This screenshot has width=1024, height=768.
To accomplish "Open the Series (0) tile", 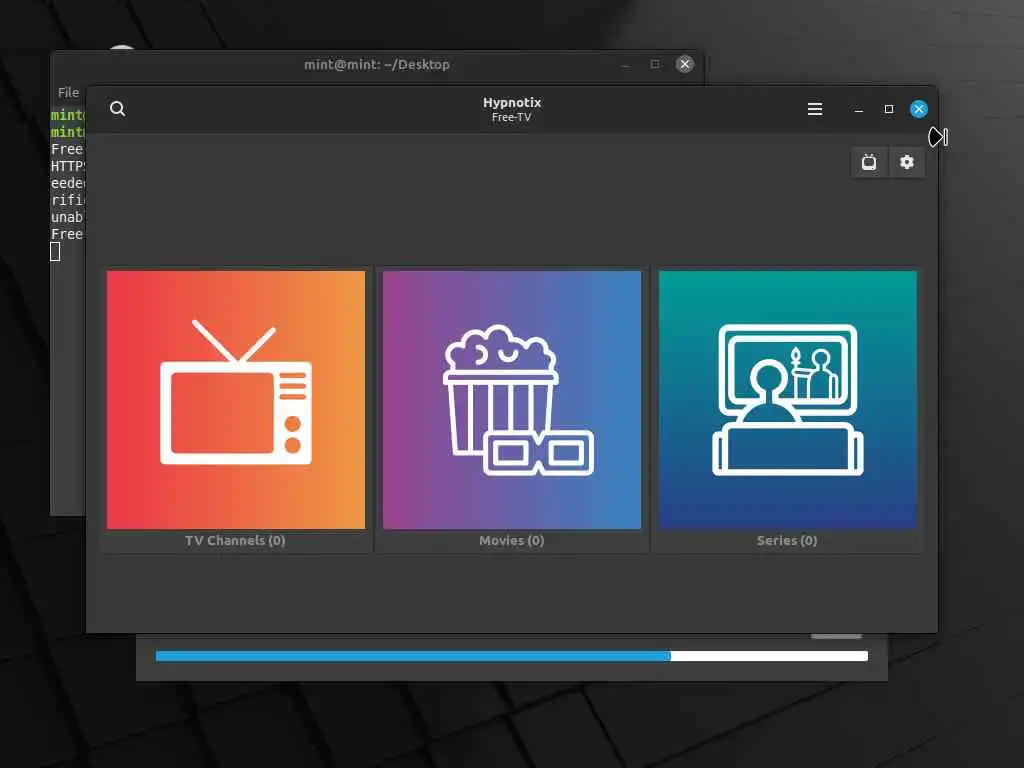I will click(x=788, y=409).
